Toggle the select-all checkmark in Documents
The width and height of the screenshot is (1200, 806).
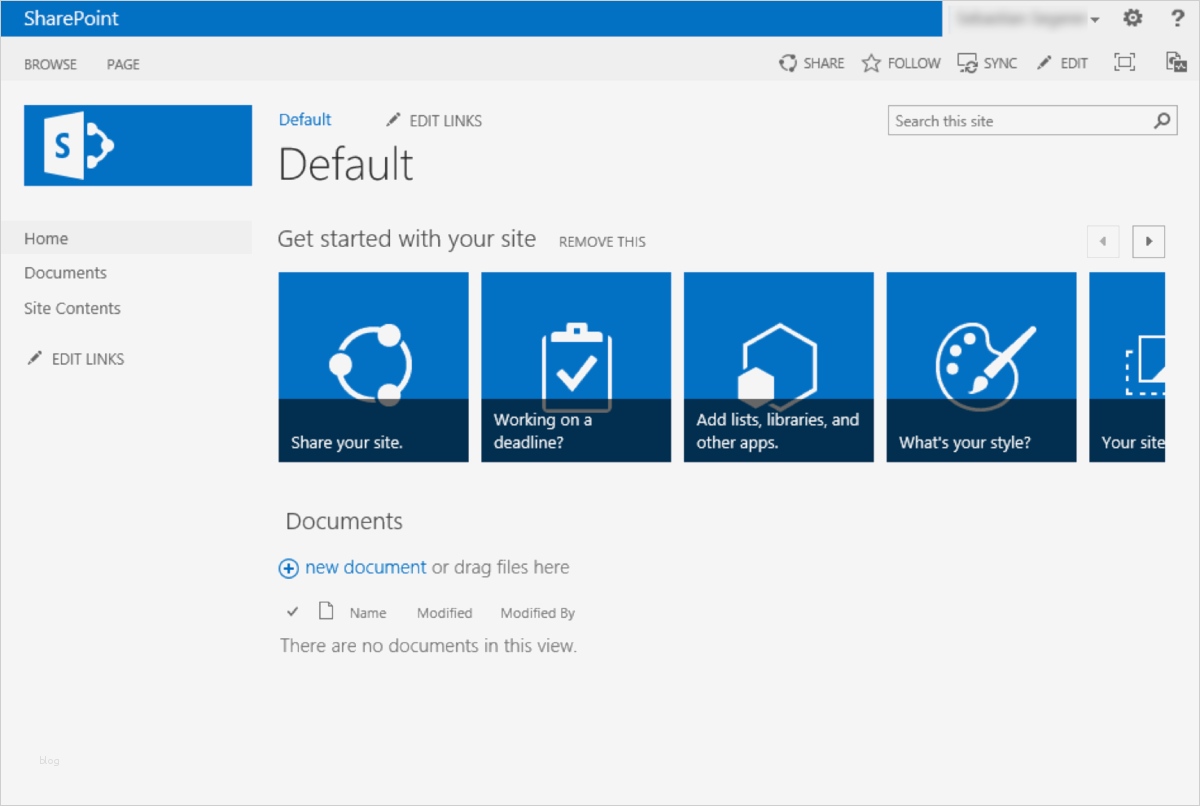(x=293, y=612)
